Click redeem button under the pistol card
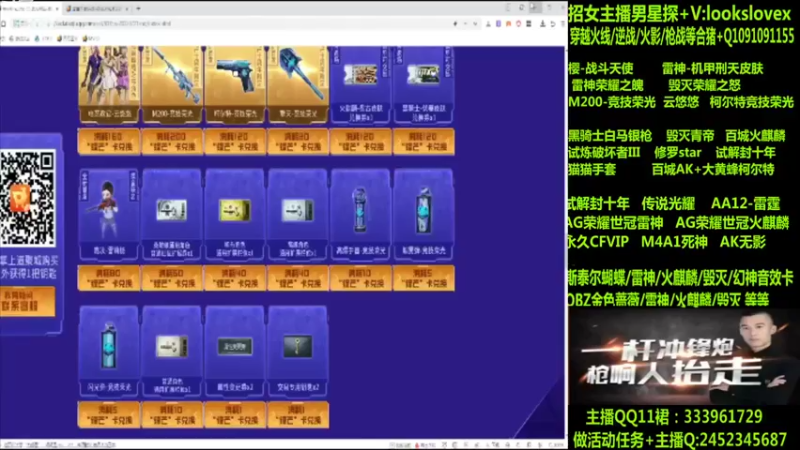This screenshot has height=450, width=800. coord(235,141)
